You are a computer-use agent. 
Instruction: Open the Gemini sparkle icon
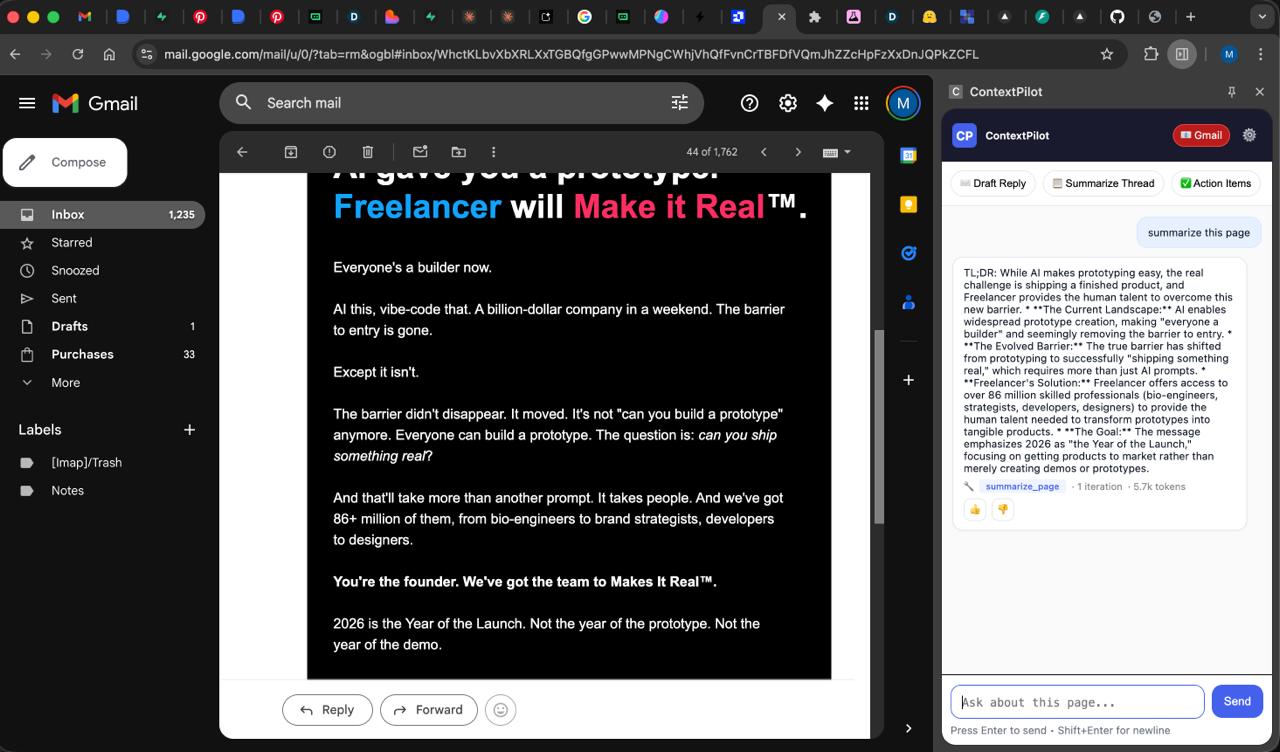(x=824, y=103)
